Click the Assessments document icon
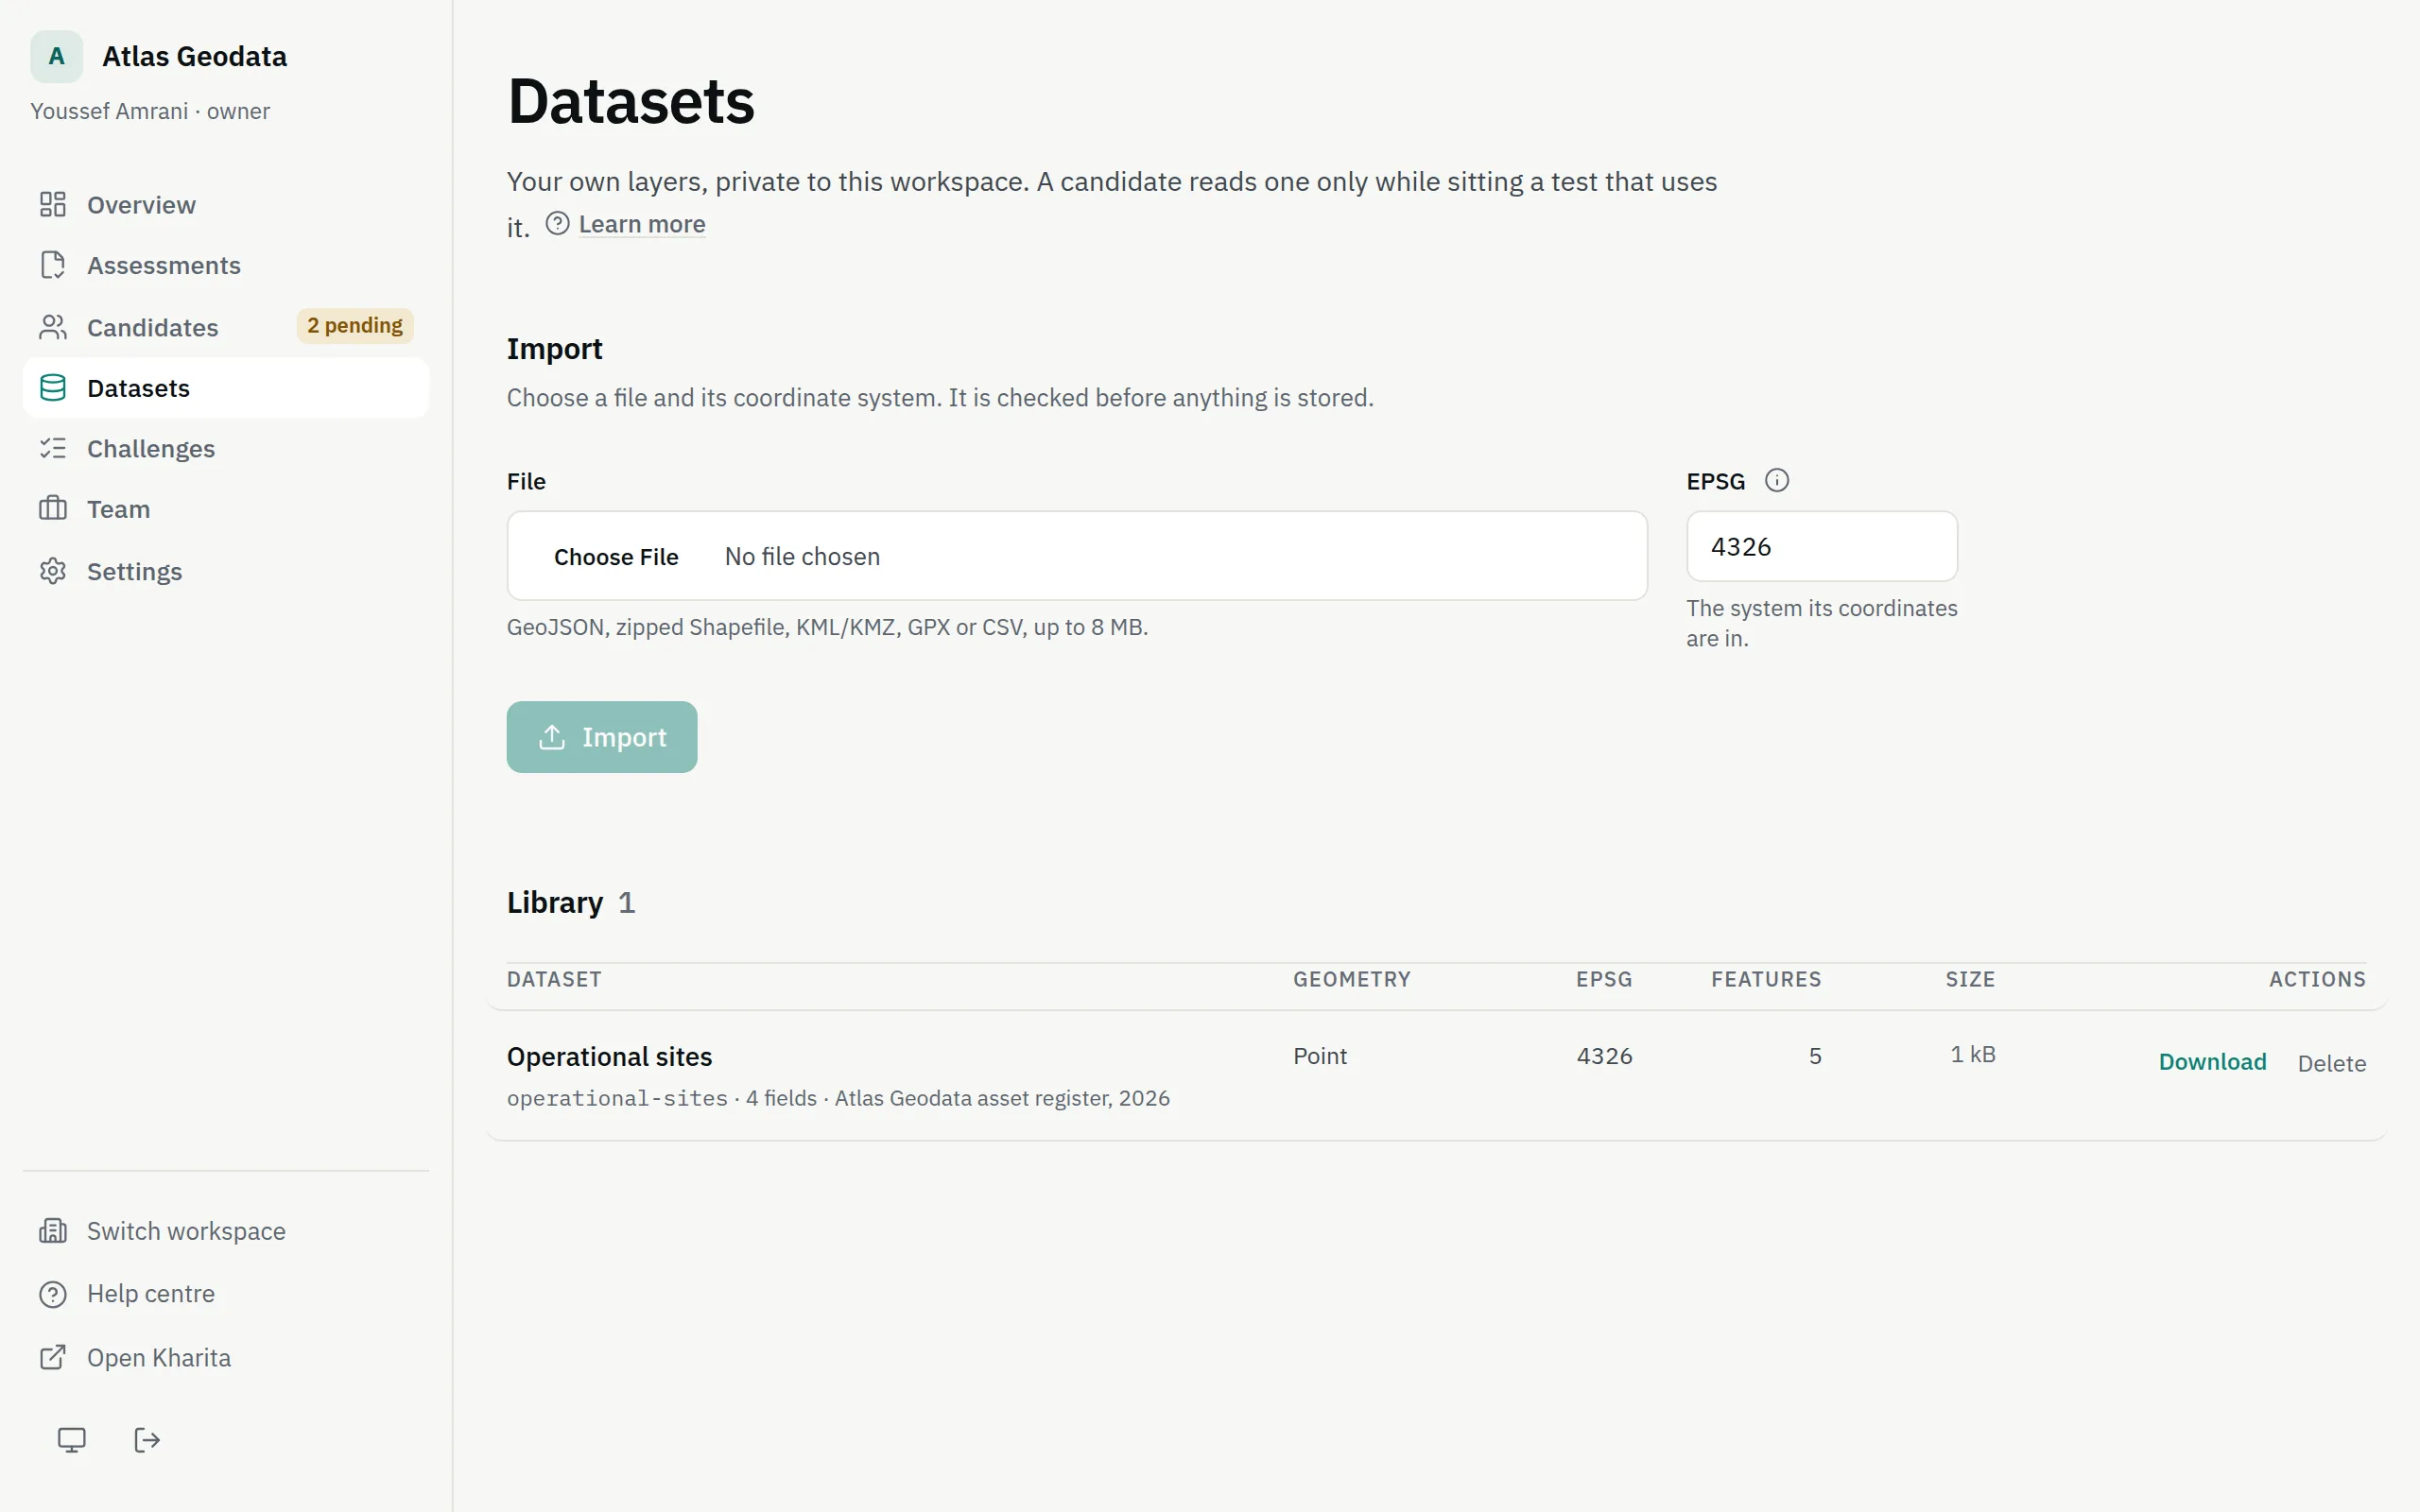Viewport: 2420px width, 1512px height. pyautogui.click(x=53, y=265)
